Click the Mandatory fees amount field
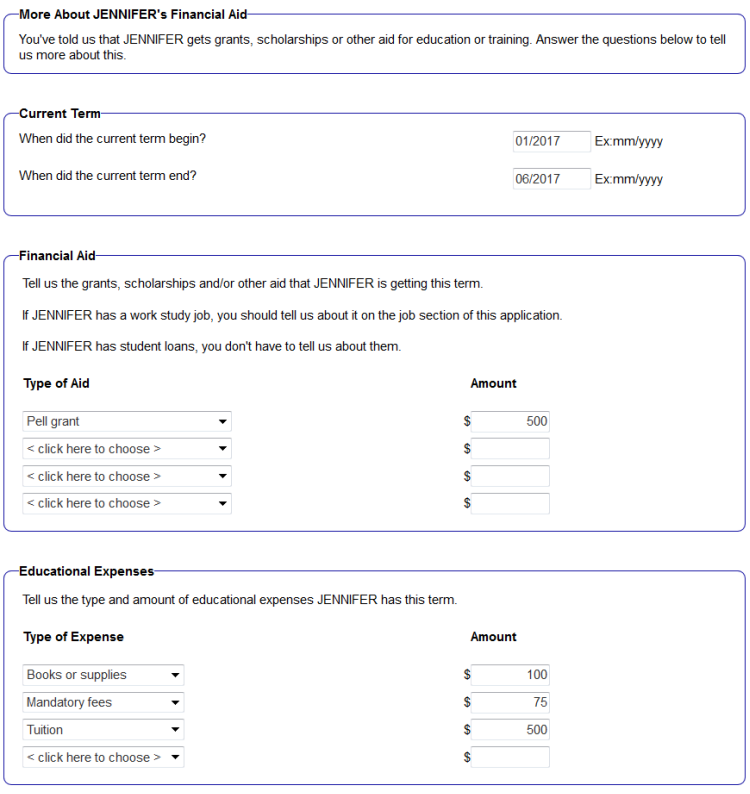 [510, 703]
